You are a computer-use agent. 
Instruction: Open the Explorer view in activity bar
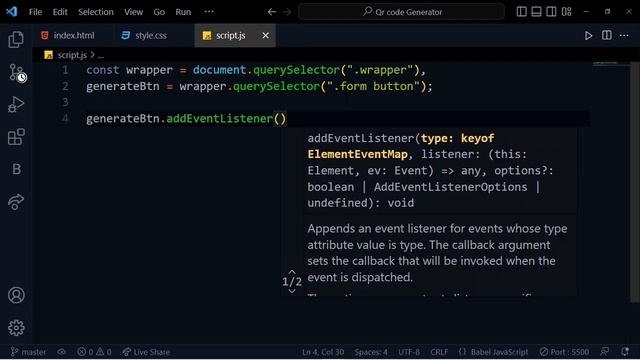point(16,40)
